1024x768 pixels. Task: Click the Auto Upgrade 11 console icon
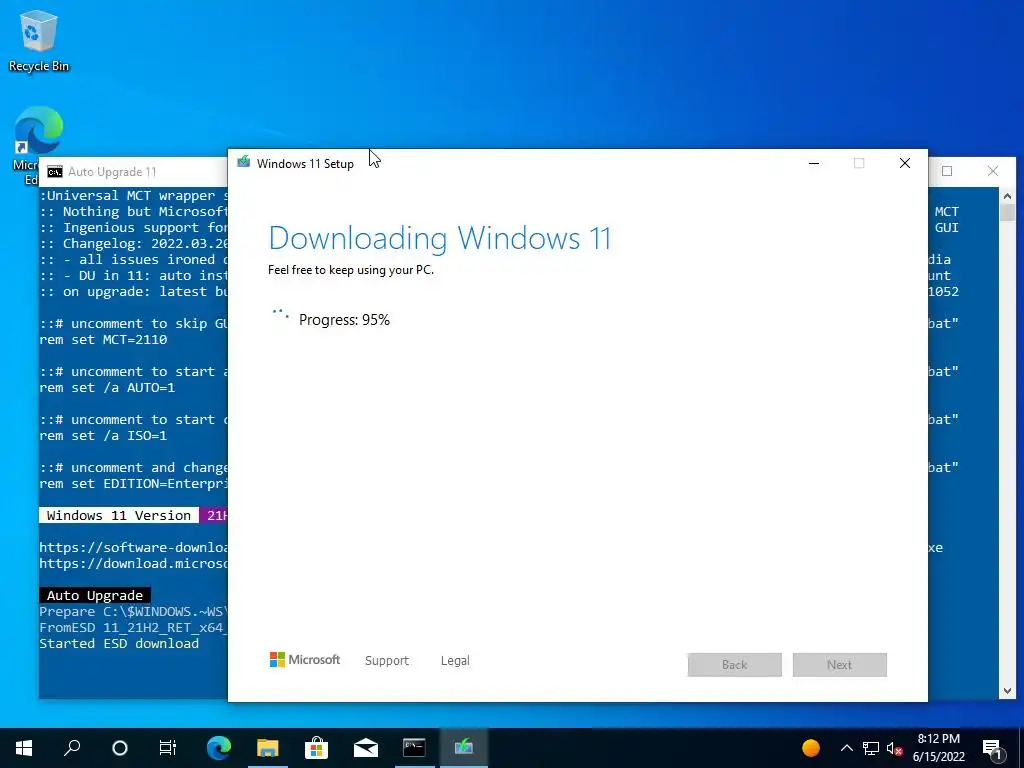point(55,172)
